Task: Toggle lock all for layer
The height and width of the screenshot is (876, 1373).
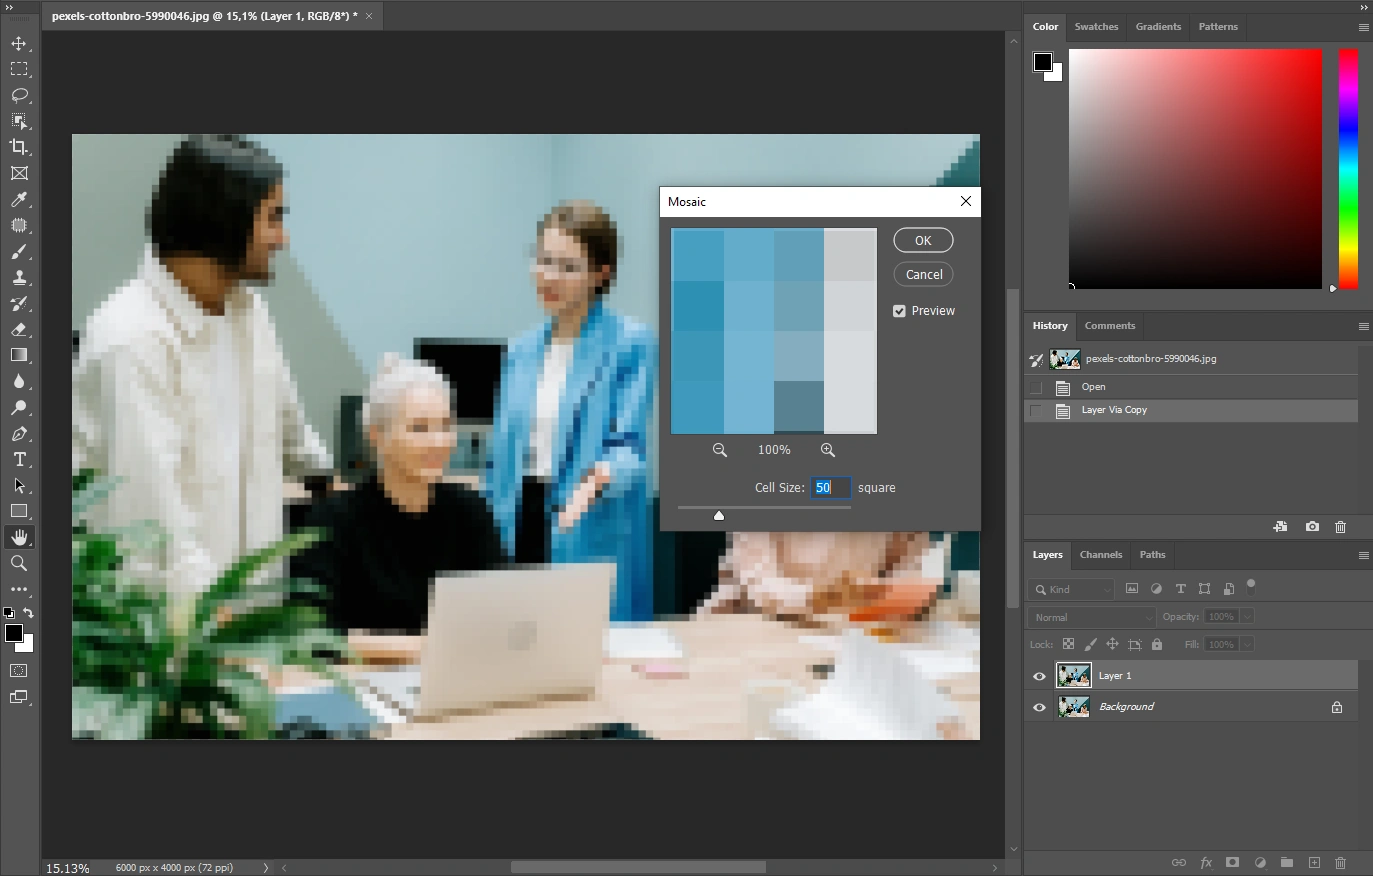Action: [x=1157, y=645]
